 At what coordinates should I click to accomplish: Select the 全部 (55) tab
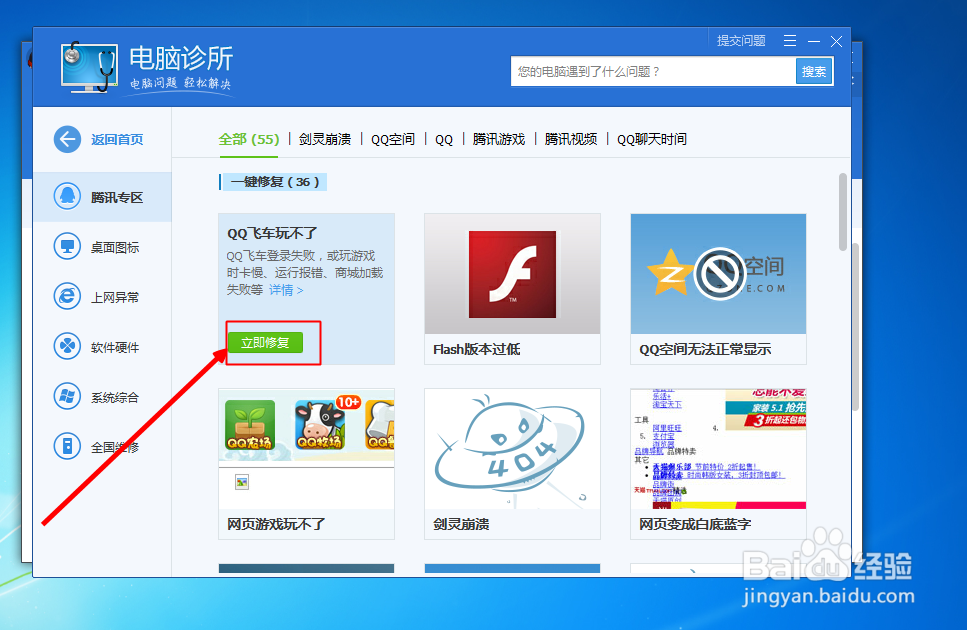point(249,139)
